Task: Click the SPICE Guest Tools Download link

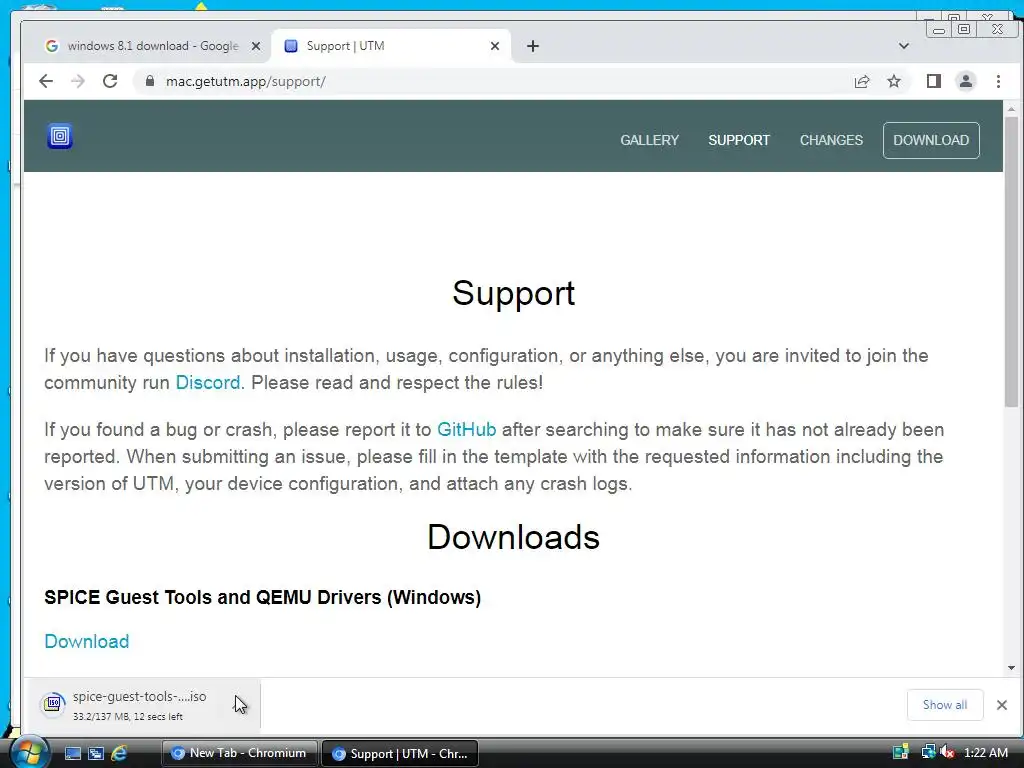Action: [86, 641]
